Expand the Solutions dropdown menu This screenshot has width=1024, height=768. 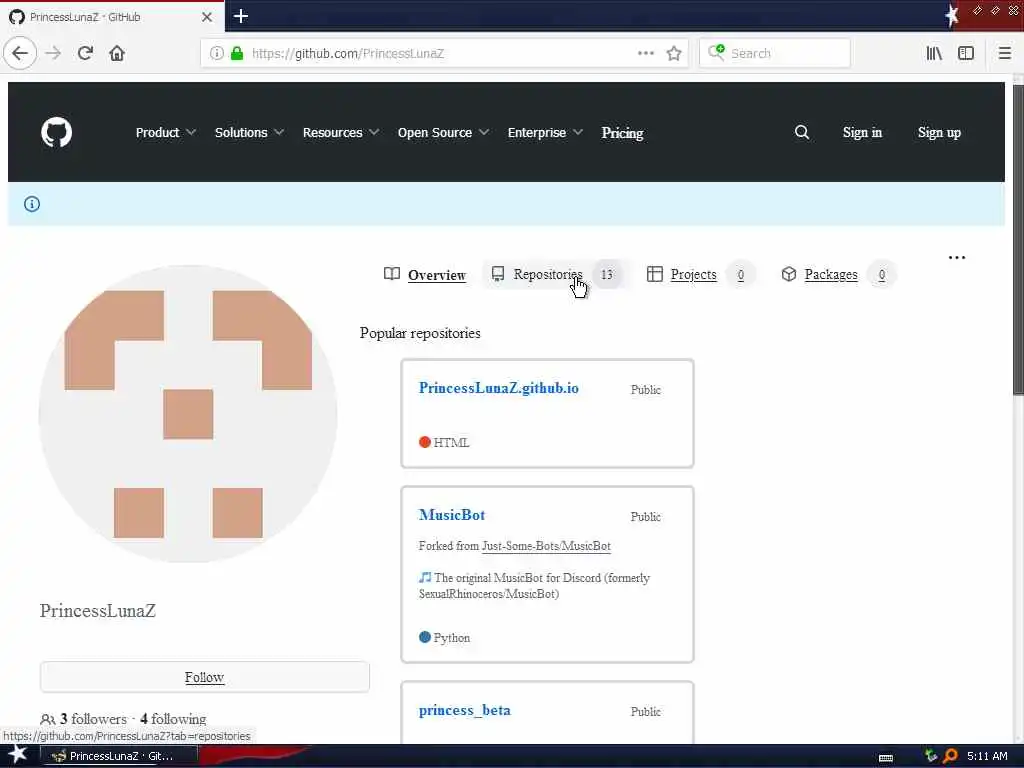tap(249, 133)
